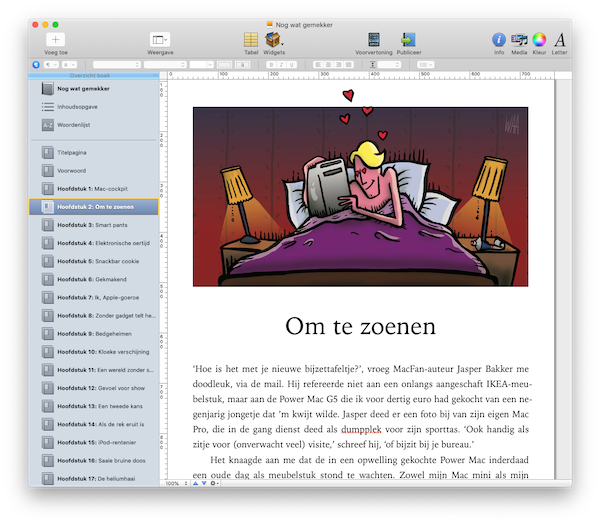This screenshot has height=524, width=600.
Task: Select Hoofdstuk 17: De heliumhaai
Action: click(93, 478)
